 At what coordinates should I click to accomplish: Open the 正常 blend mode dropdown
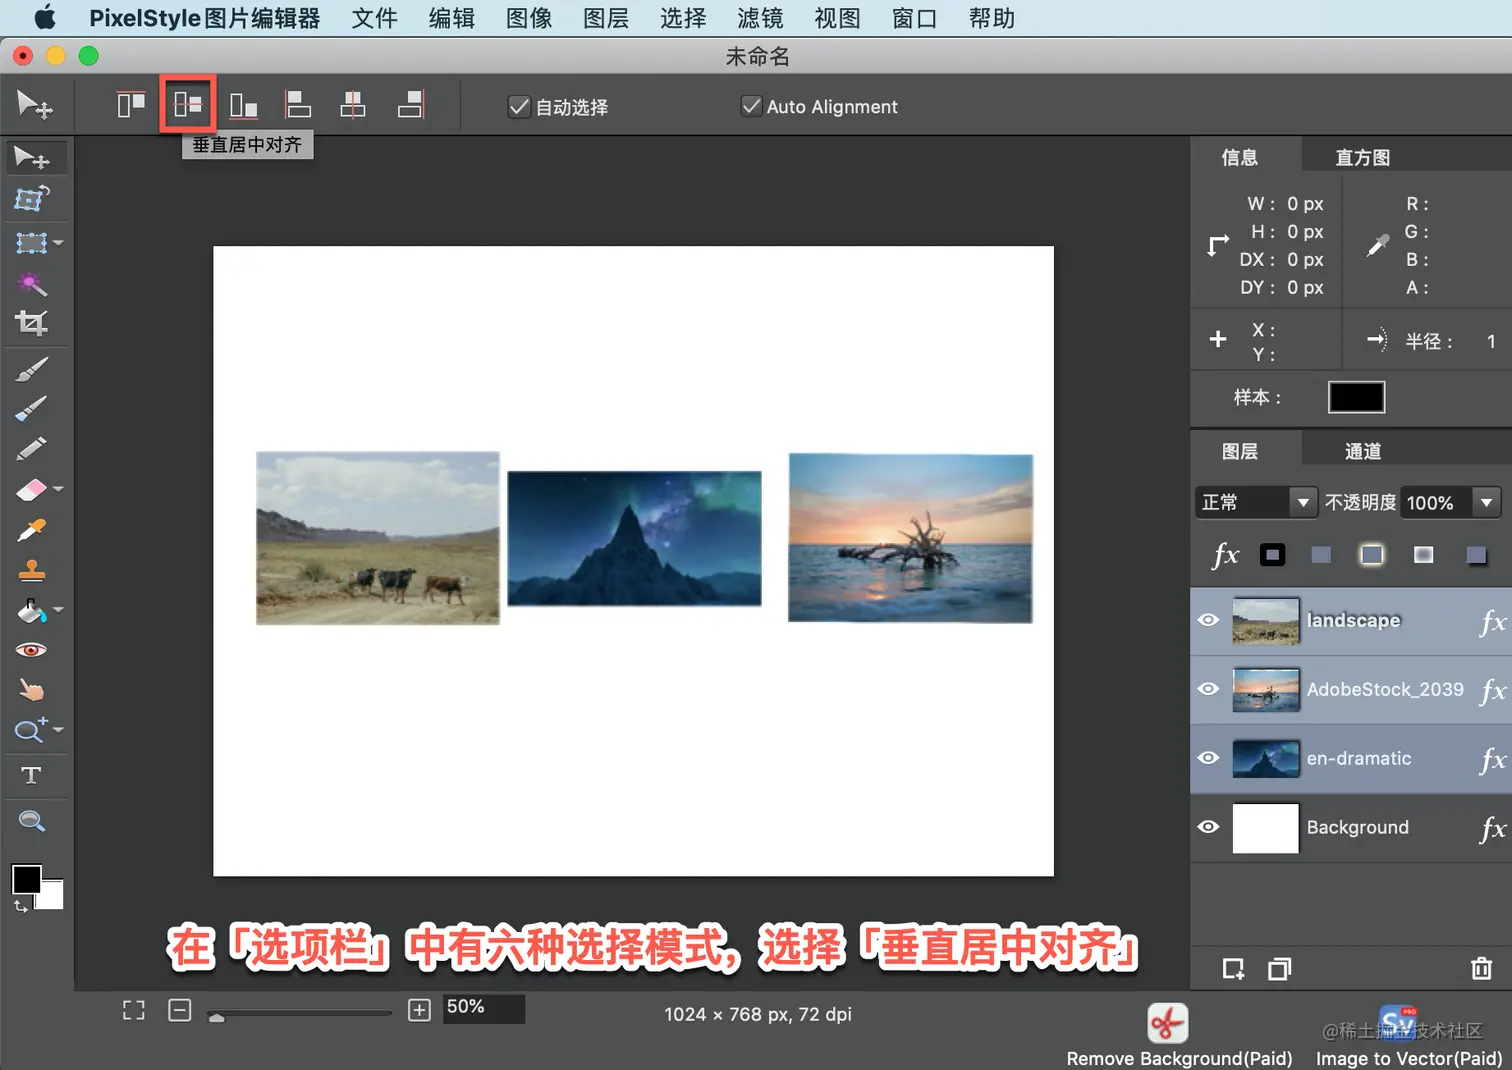click(1256, 502)
